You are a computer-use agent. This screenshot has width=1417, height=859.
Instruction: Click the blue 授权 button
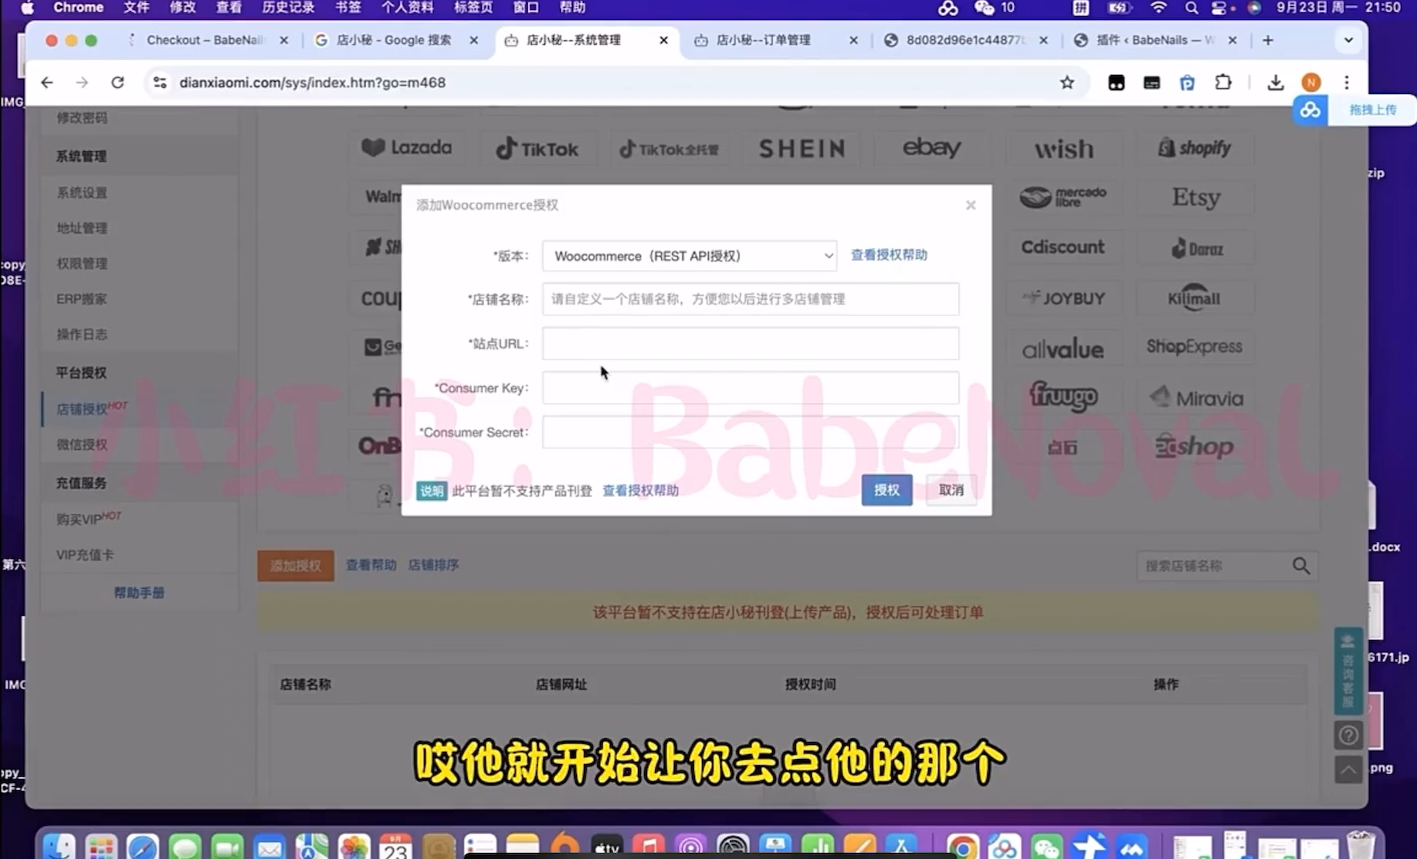[886, 490]
